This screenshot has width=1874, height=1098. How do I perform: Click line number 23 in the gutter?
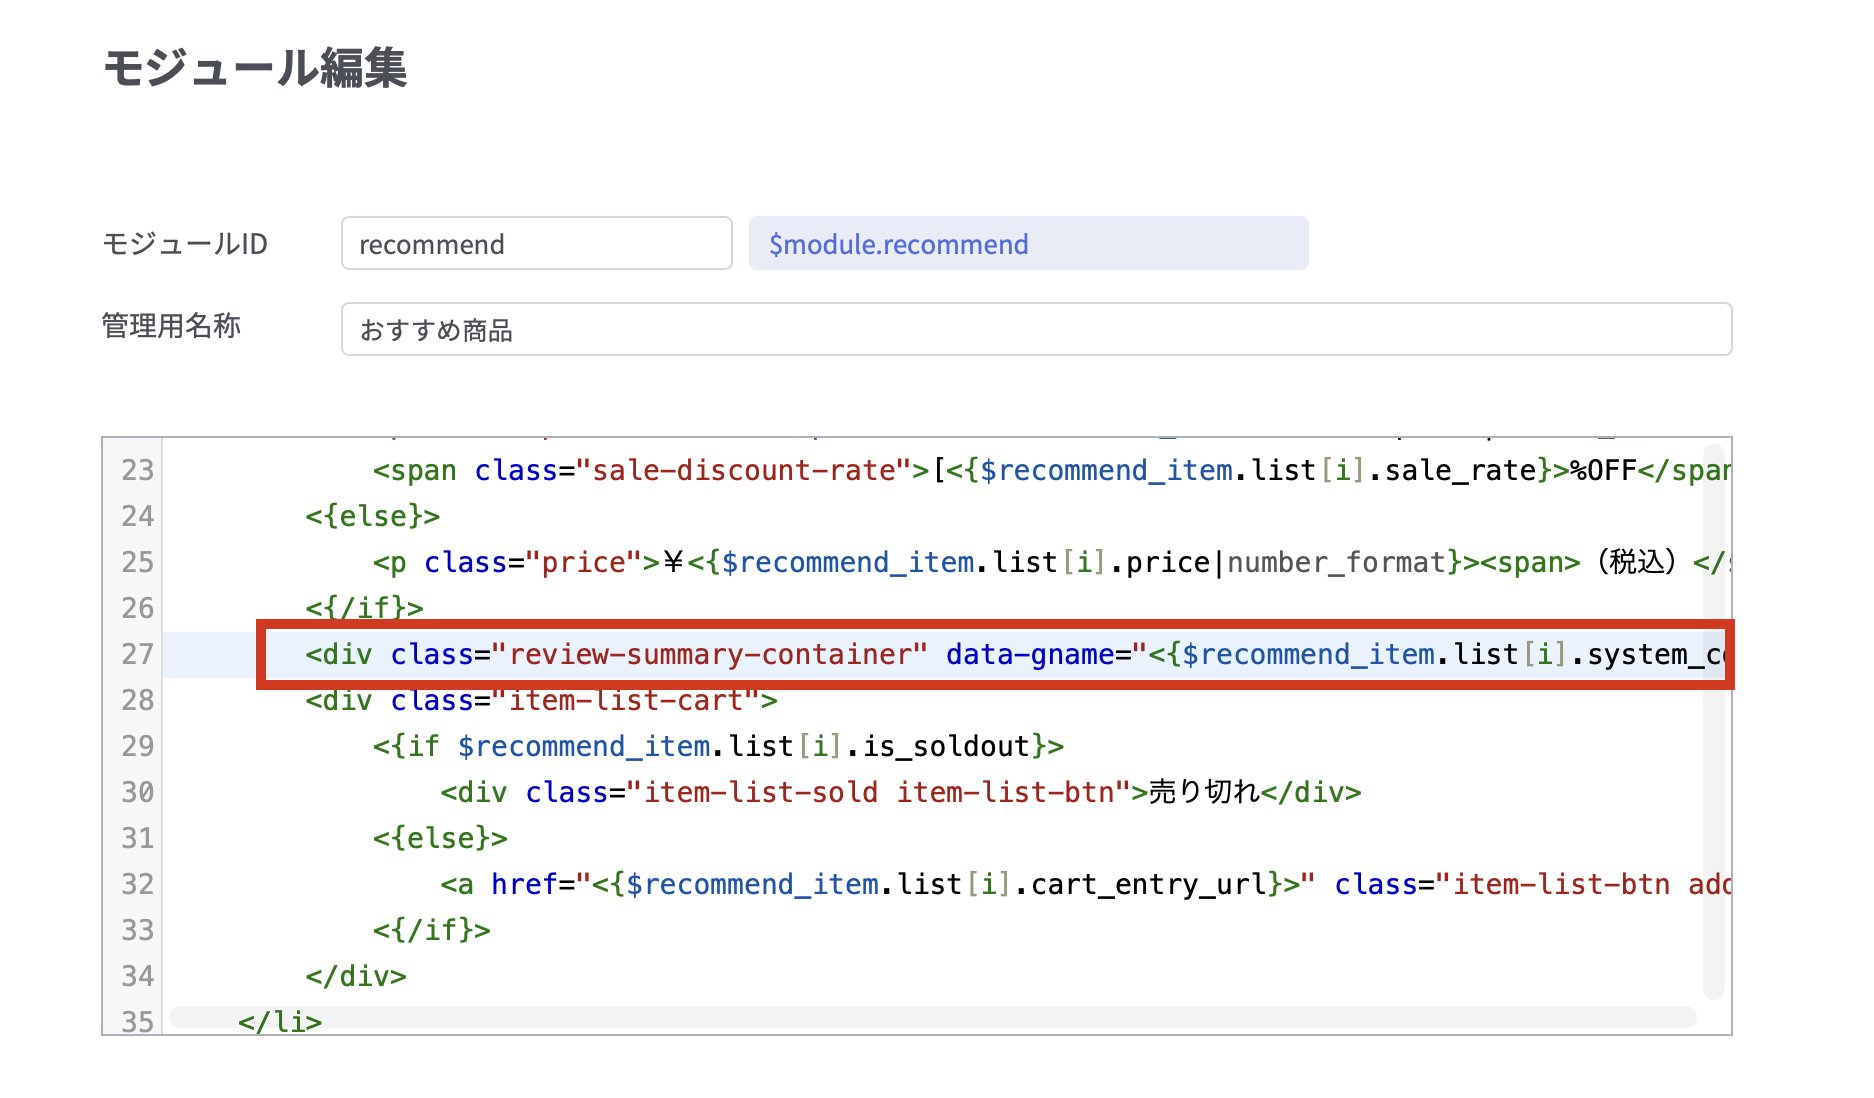137,470
